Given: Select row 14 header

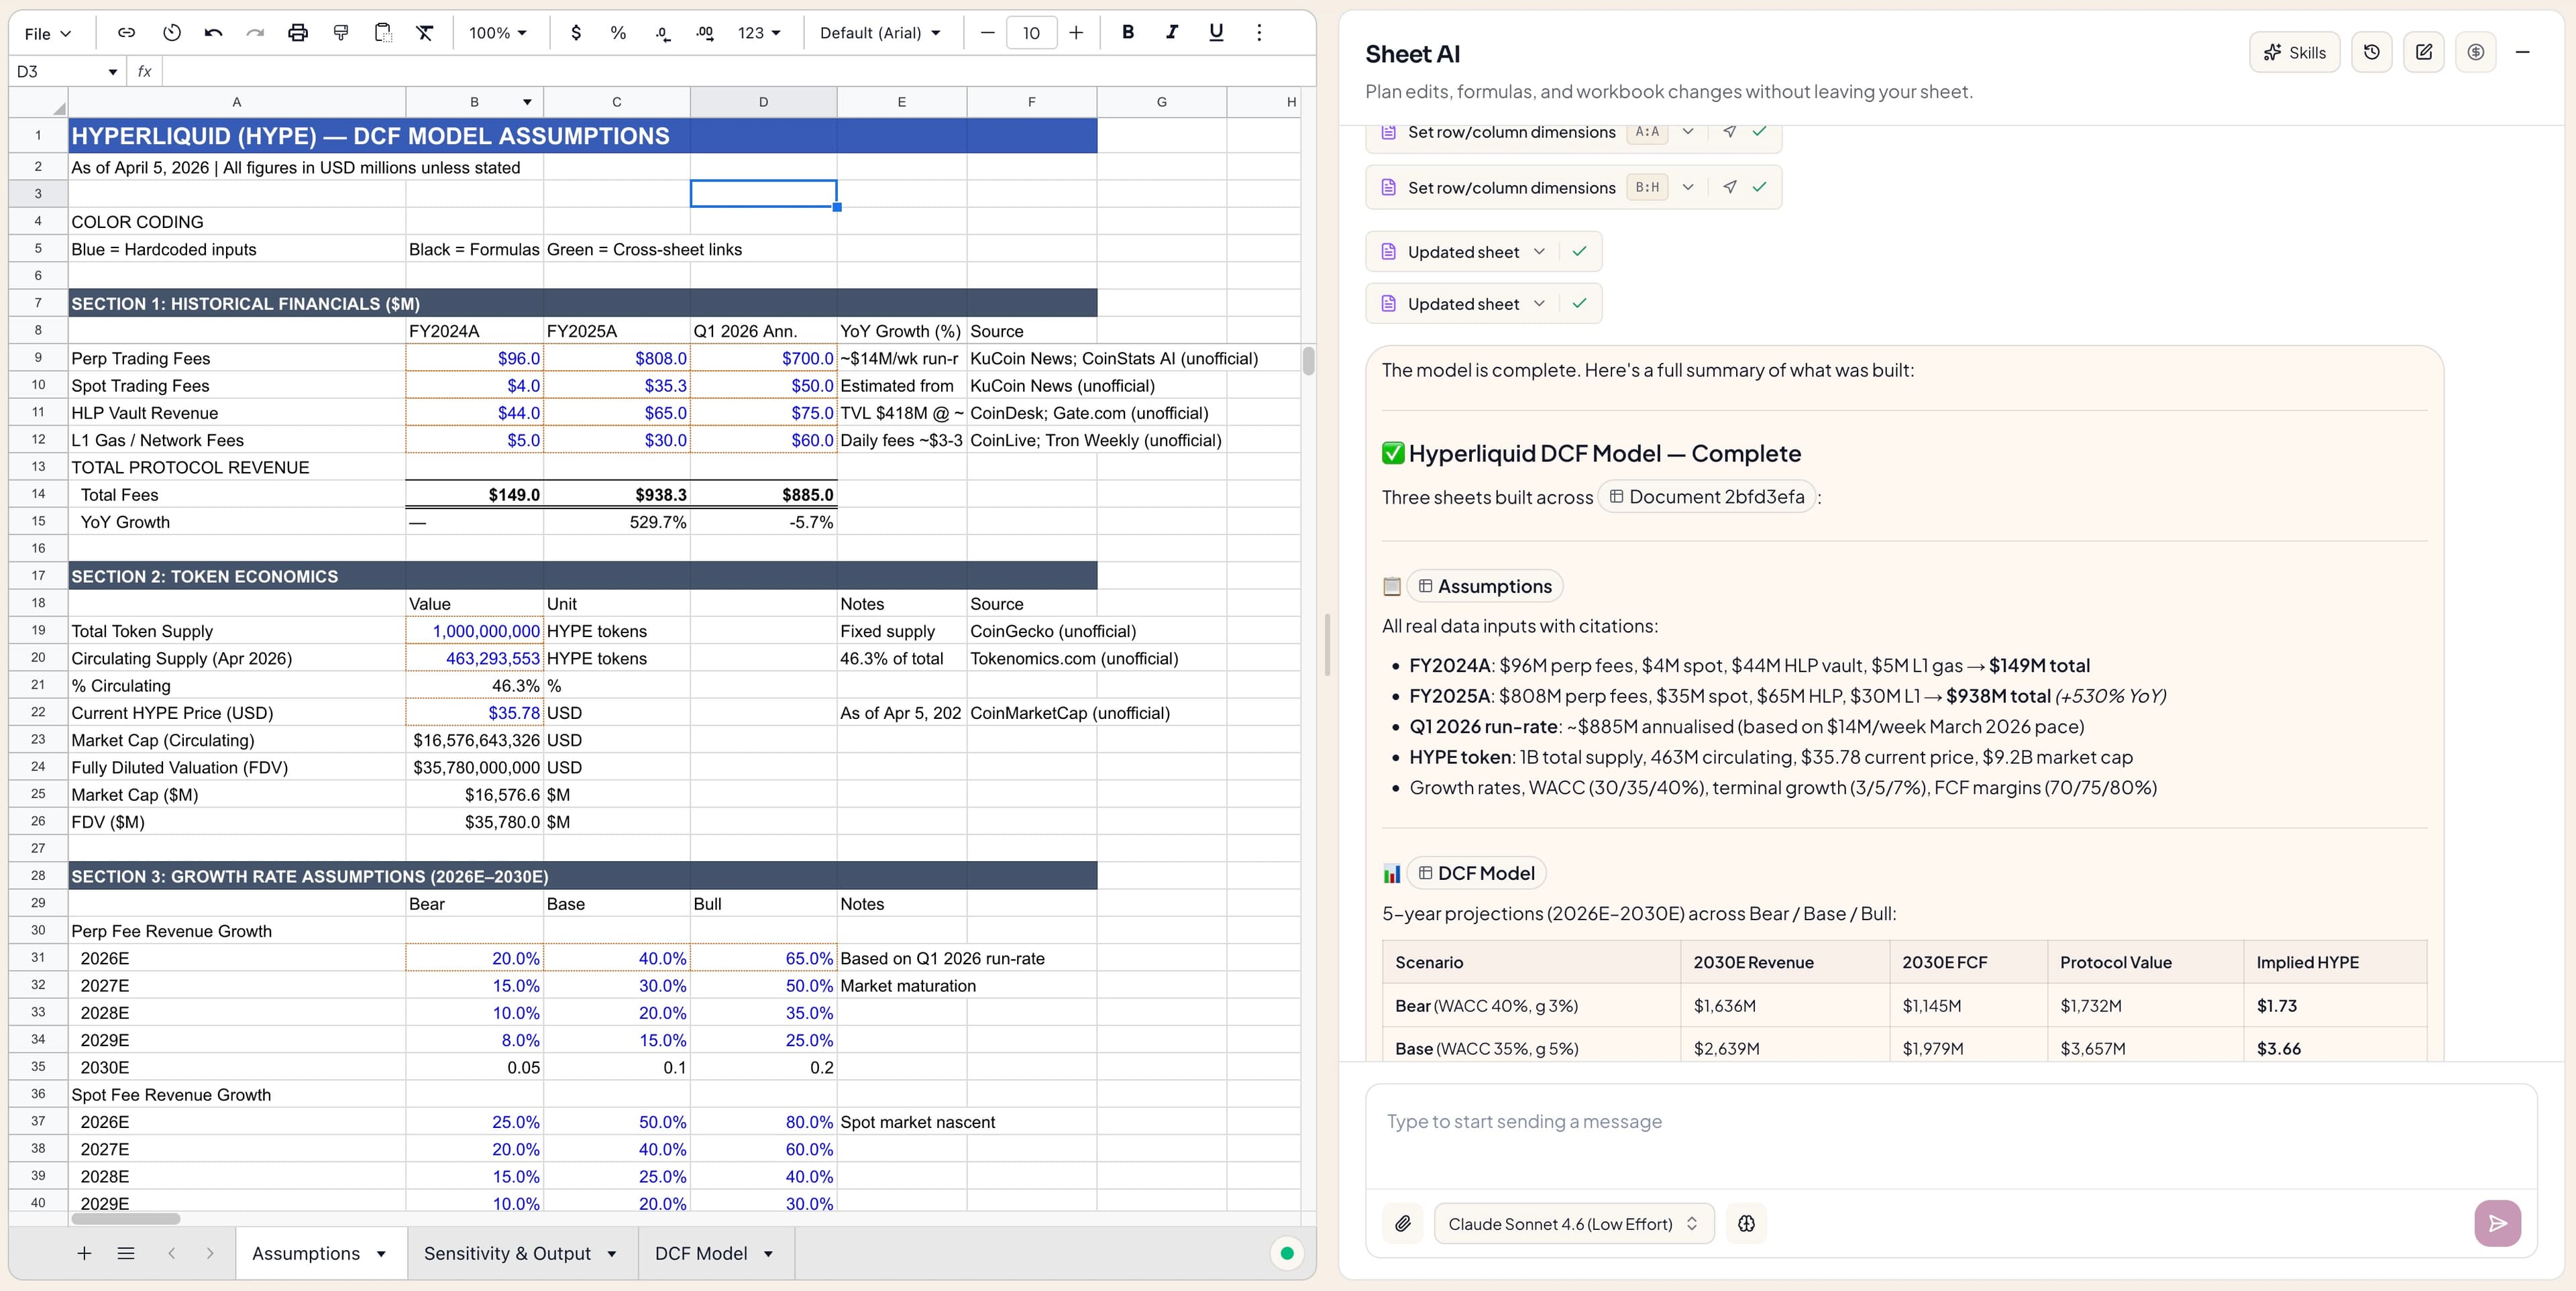Looking at the screenshot, I should 38,494.
